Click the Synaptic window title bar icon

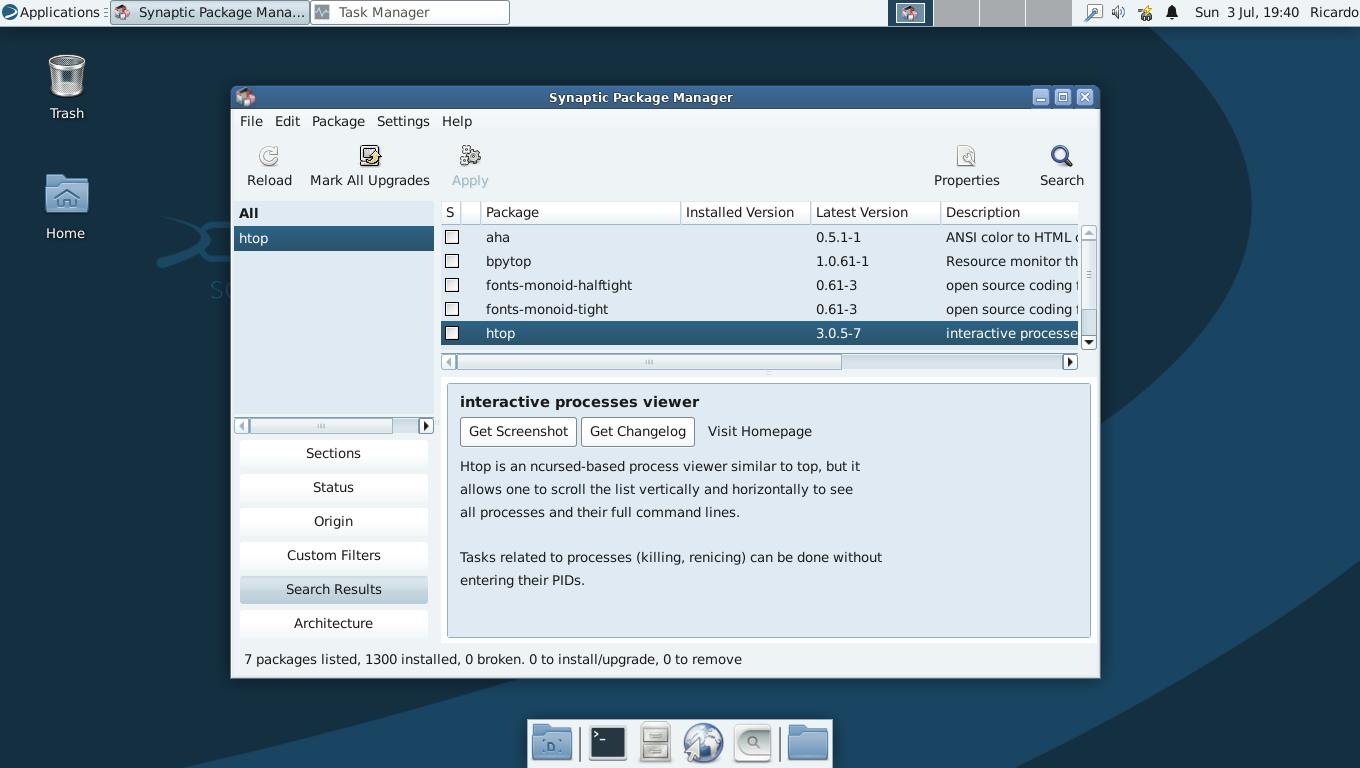[x=246, y=97]
